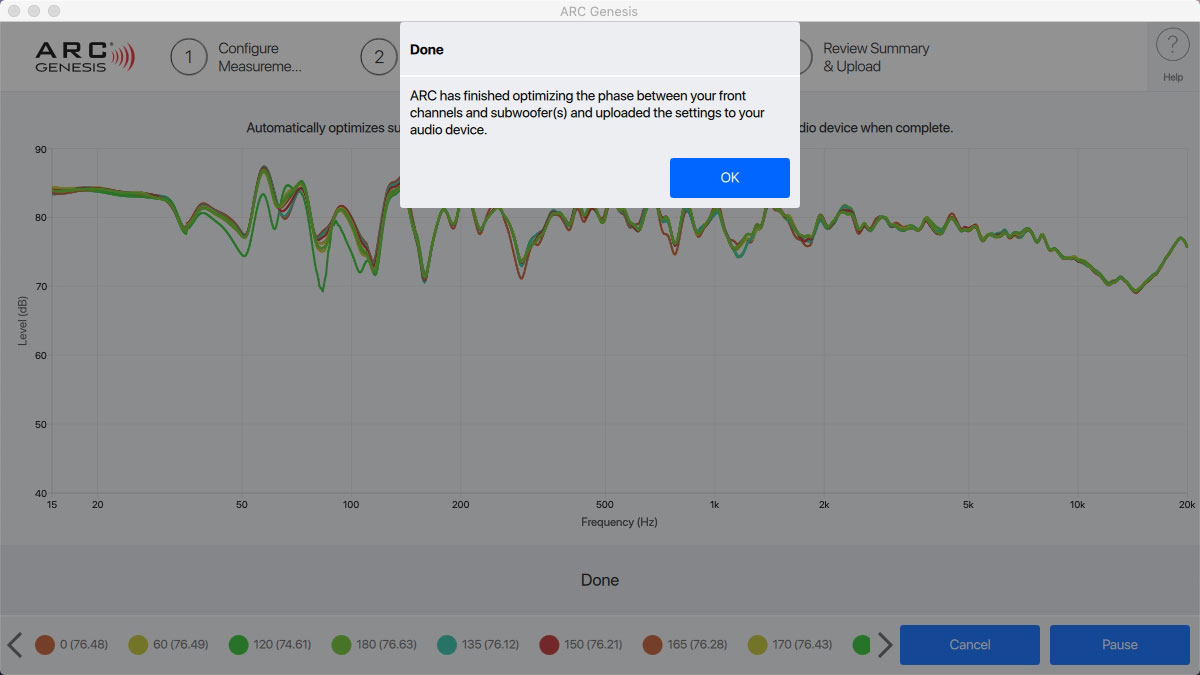This screenshot has height=675, width=1200.
Task: Open the Review Summary & Upload step
Action: pos(876,57)
